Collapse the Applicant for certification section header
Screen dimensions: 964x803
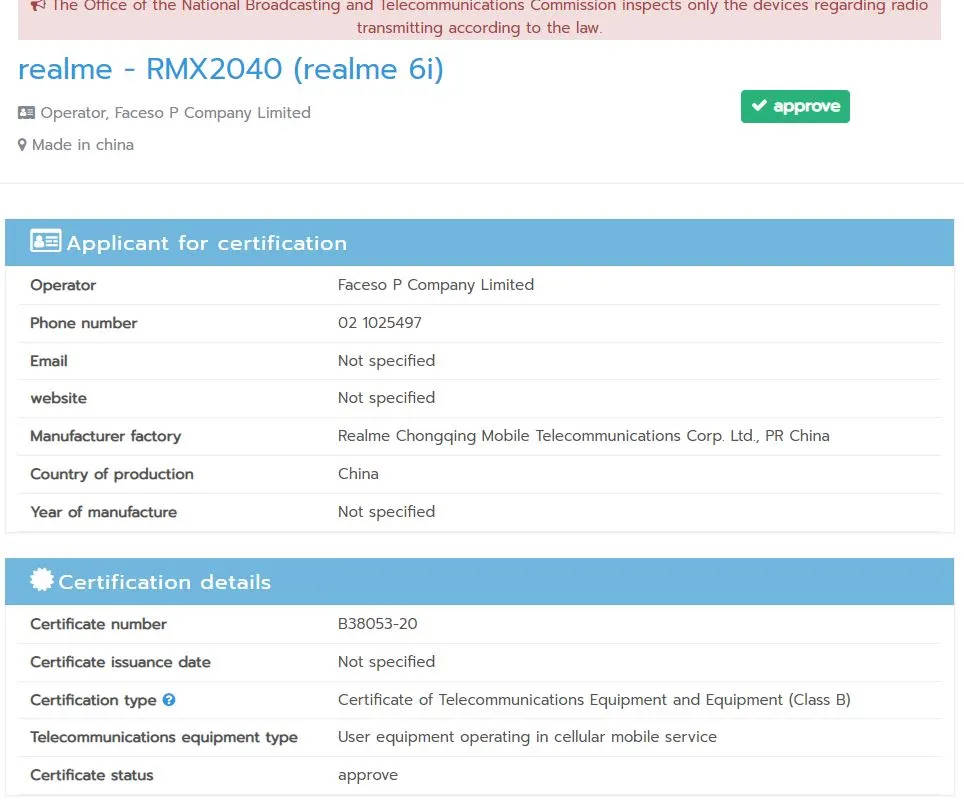pos(479,243)
